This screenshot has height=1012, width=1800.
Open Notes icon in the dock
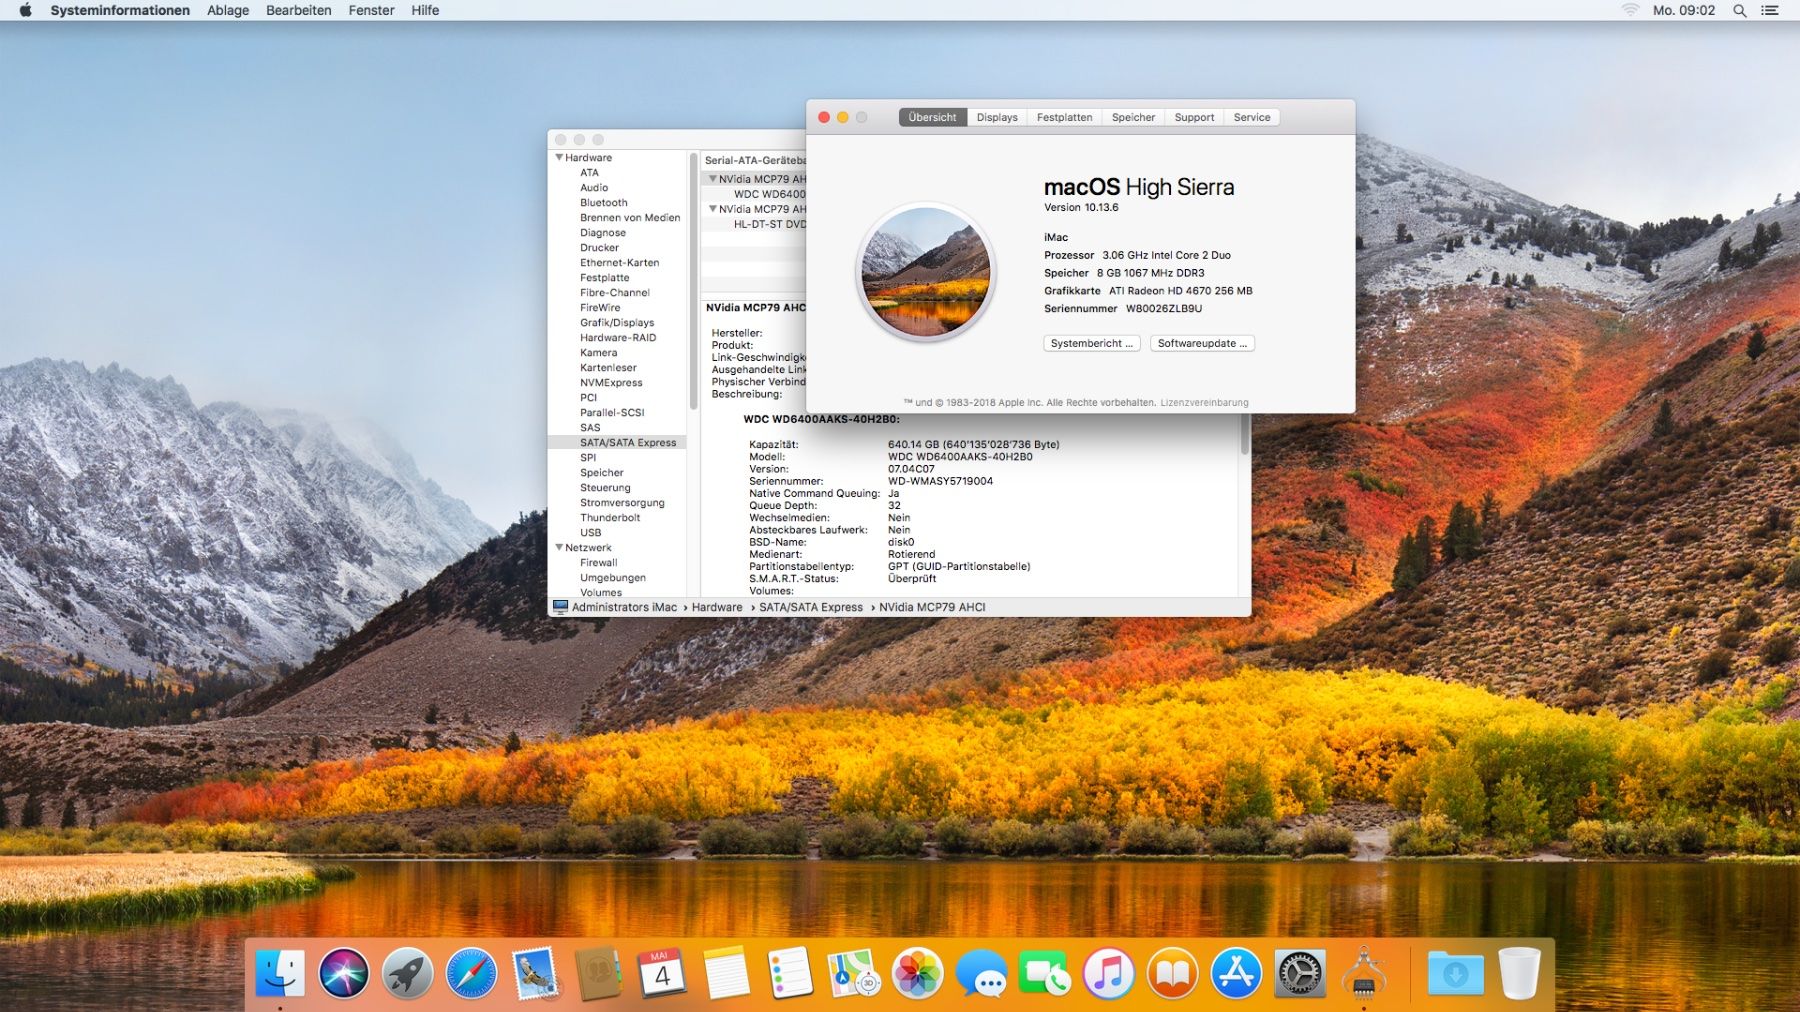pyautogui.click(x=726, y=973)
